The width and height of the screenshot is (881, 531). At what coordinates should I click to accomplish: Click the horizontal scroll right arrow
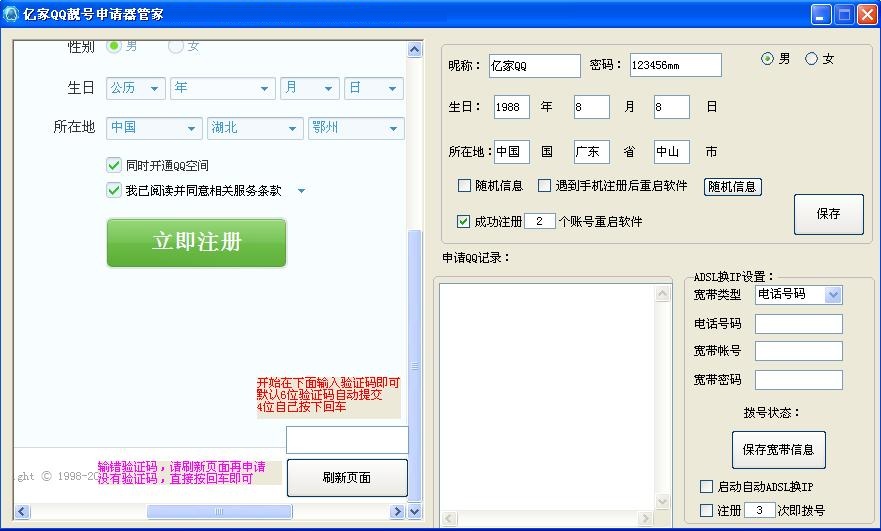pos(398,512)
